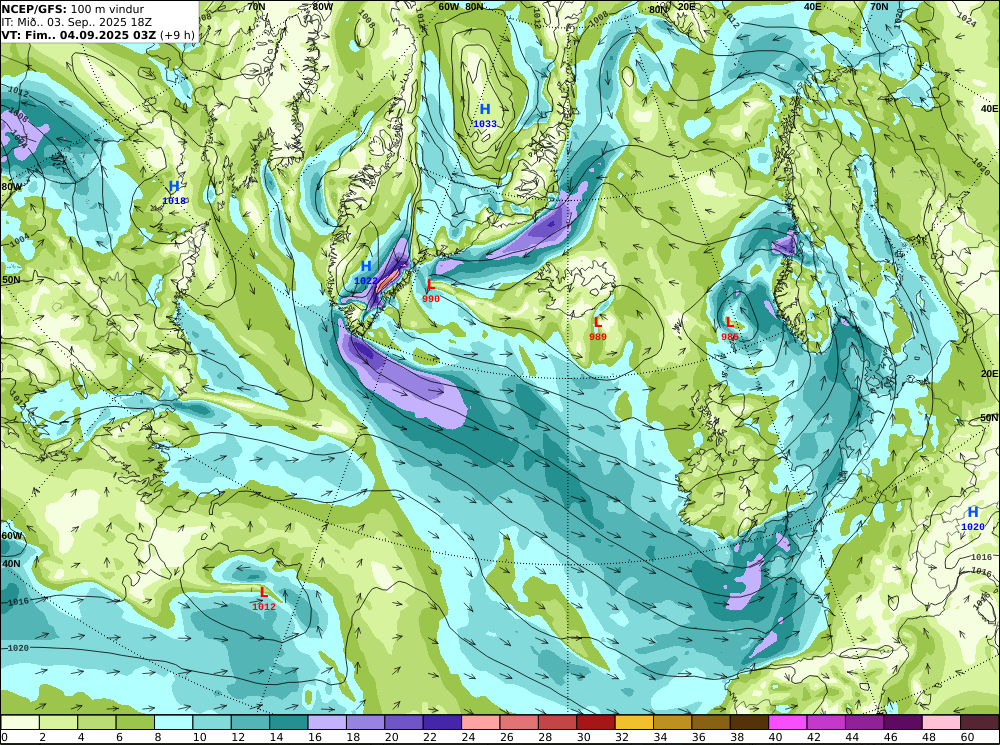Click the legend scale label "0"
Image resolution: width=1000 pixels, height=745 pixels.
(x=5, y=737)
